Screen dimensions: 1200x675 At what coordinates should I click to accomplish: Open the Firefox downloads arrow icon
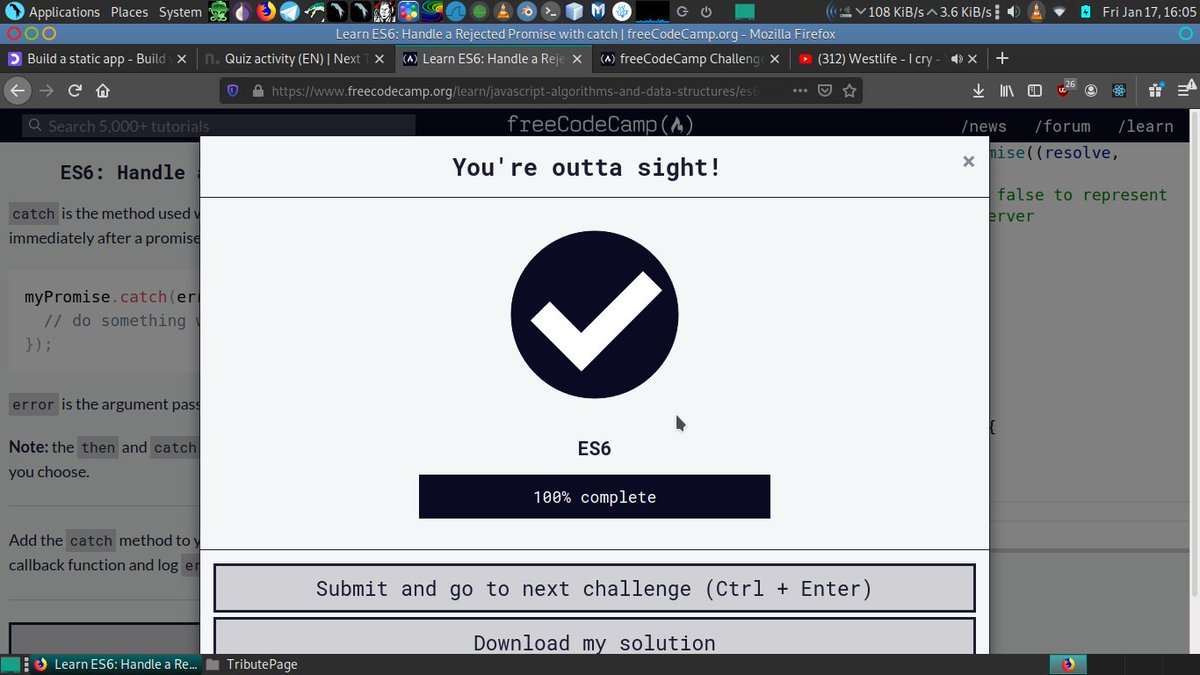978,91
